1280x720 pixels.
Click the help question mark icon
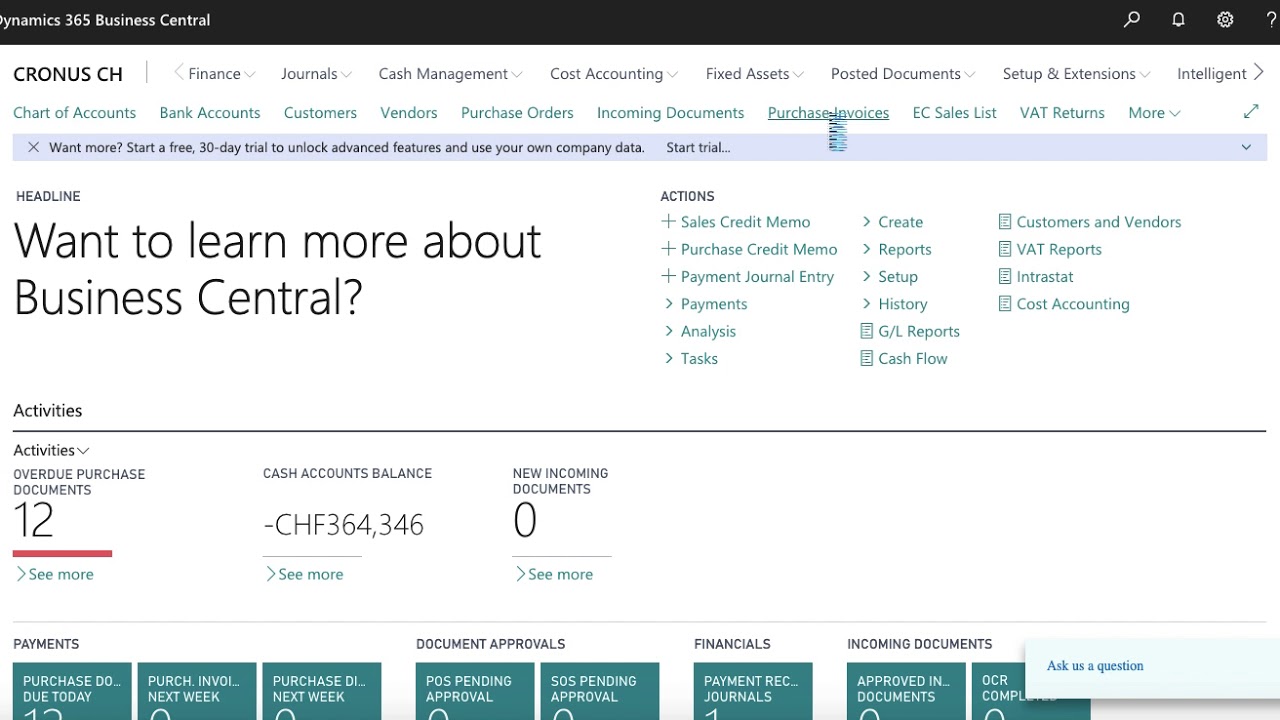pos(1271,19)
